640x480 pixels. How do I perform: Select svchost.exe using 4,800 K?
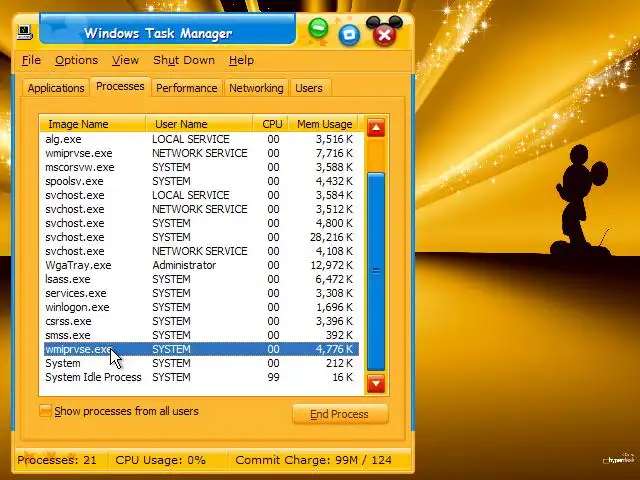tap(201, 223)
